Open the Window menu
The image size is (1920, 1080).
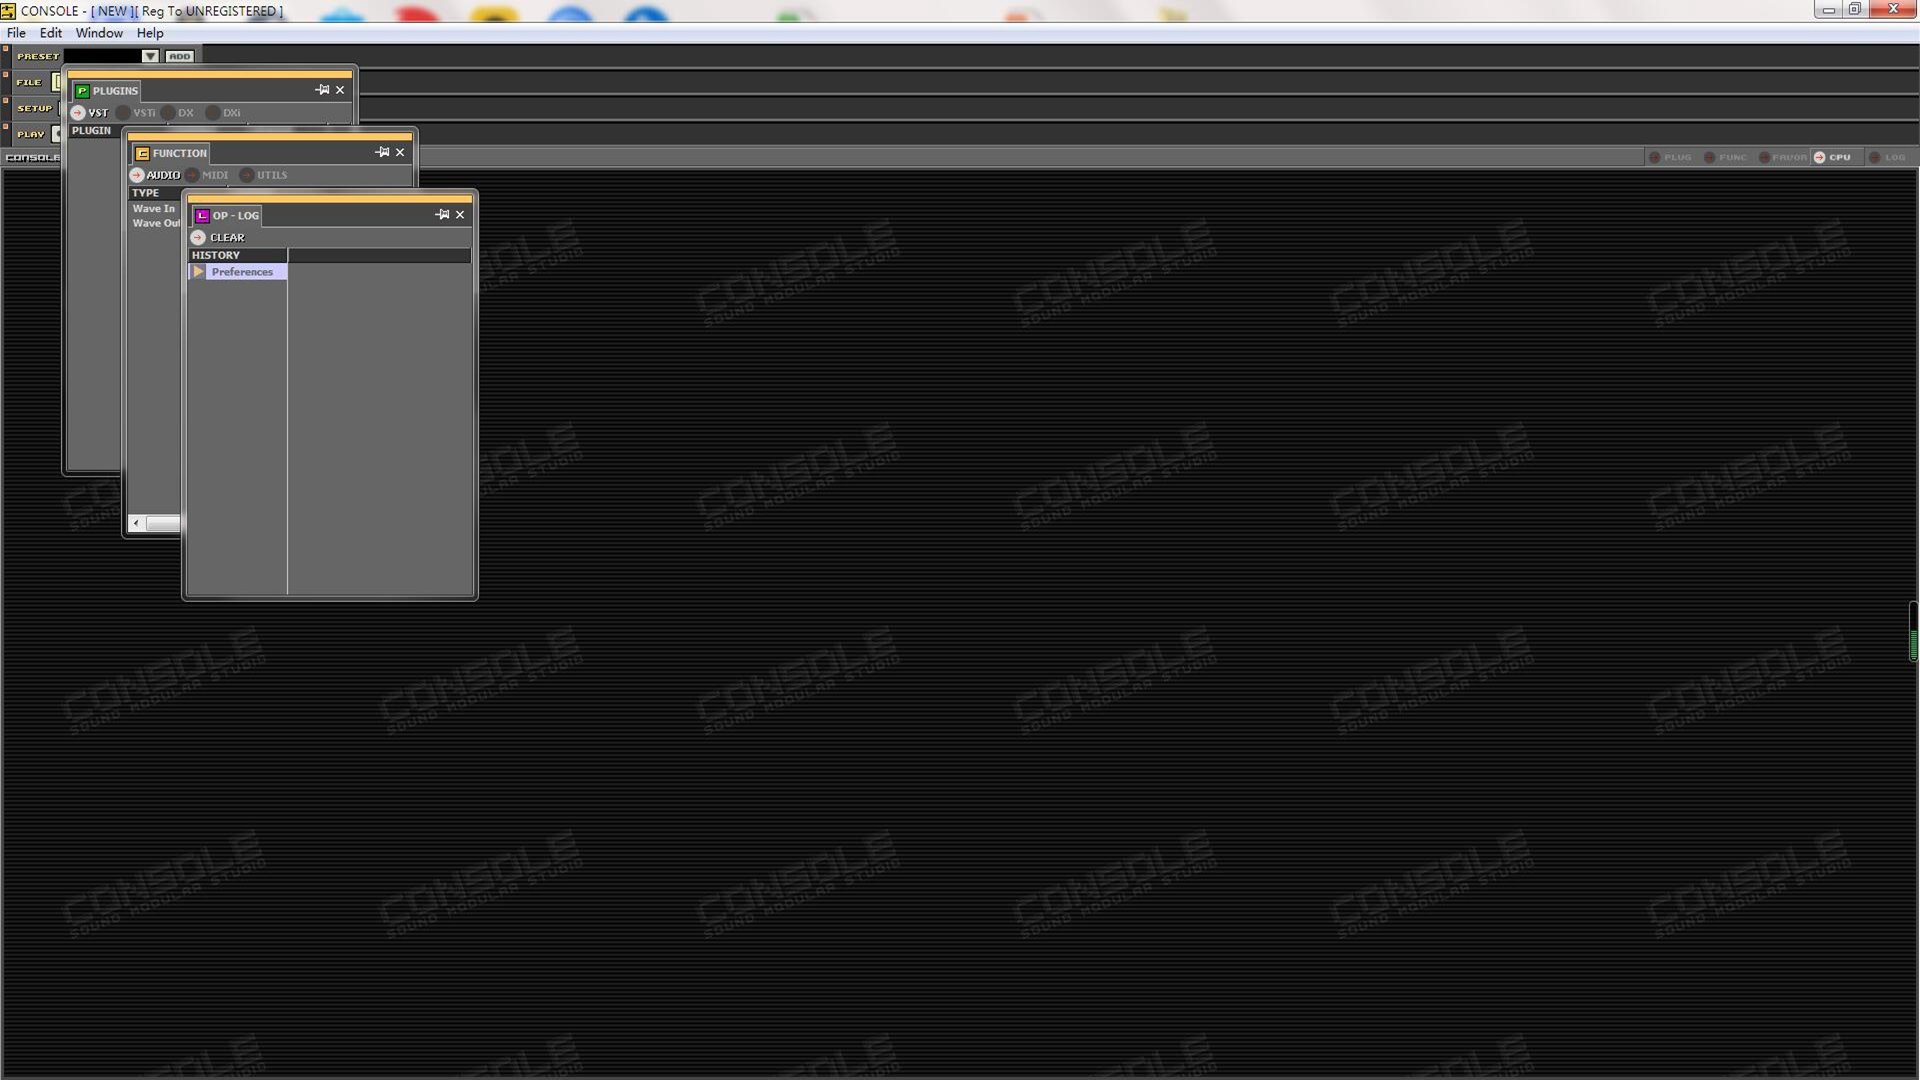(x=99, y=33)
